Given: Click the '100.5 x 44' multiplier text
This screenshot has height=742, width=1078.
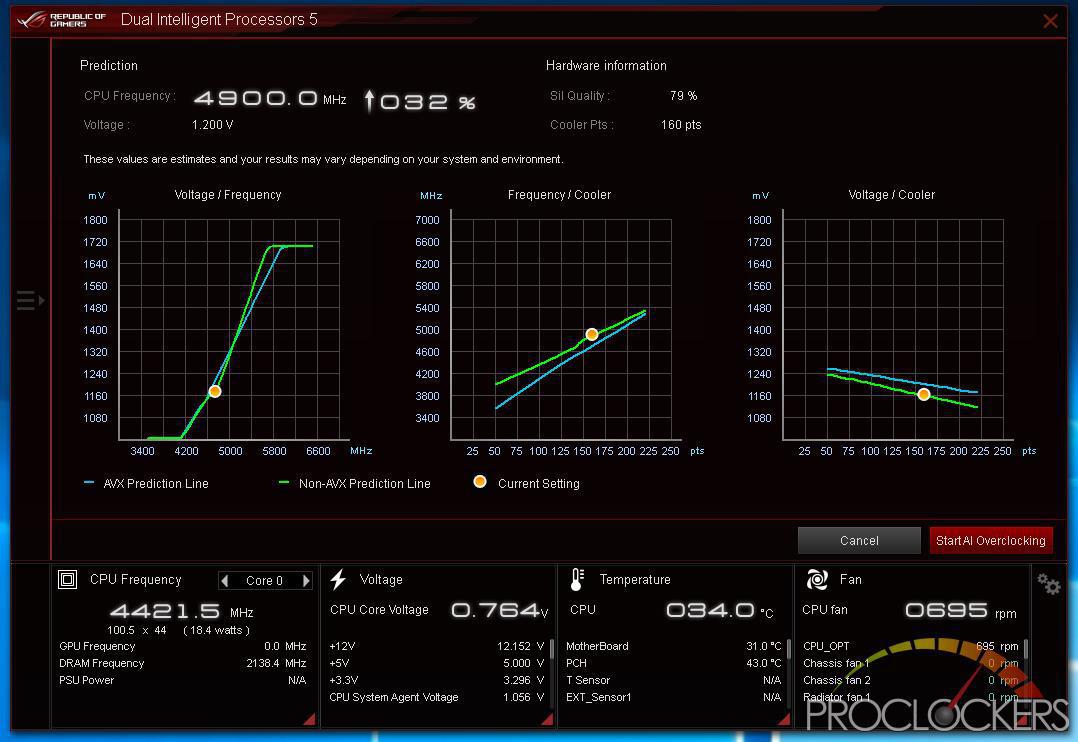Looking at the screenshot, I should 137,630.
